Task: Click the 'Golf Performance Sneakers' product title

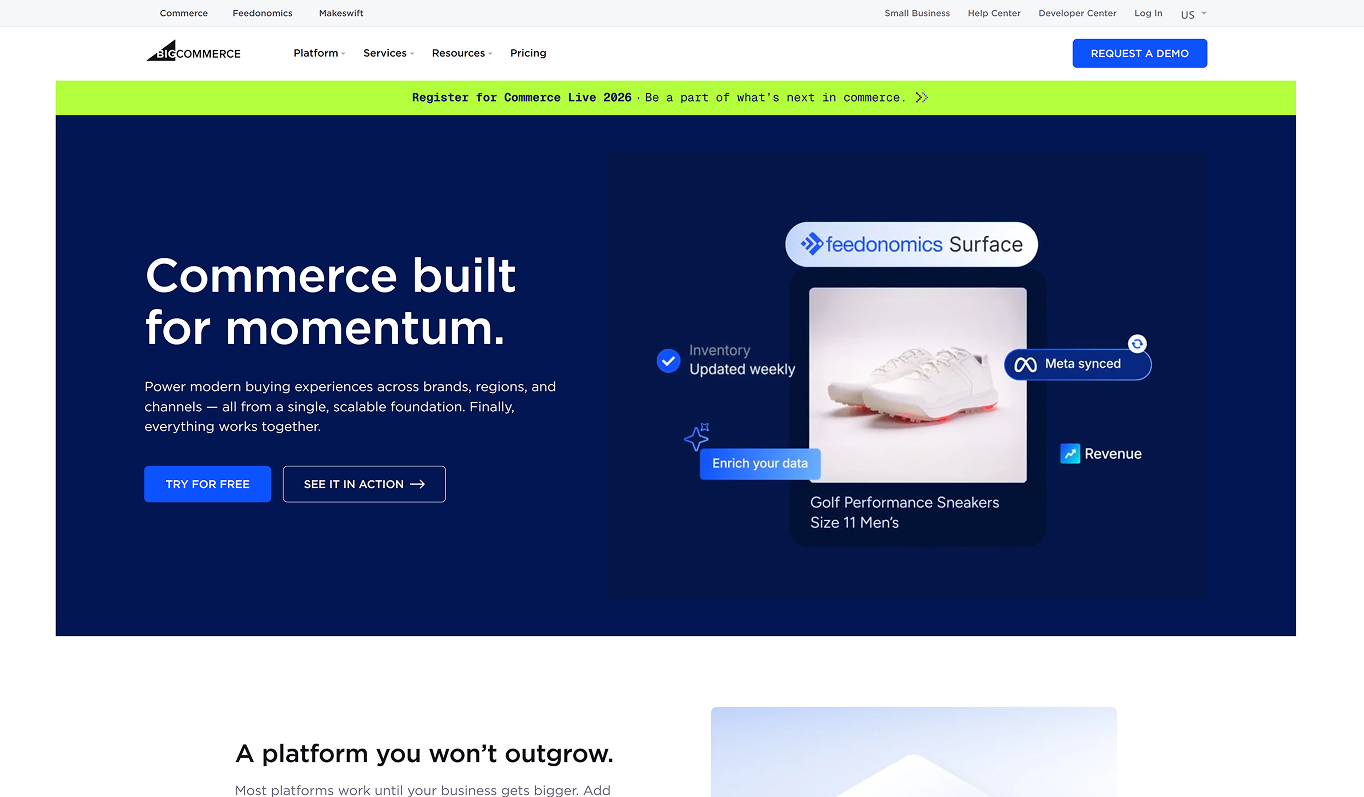Action: pyautogui.click(x=905, y=502)
